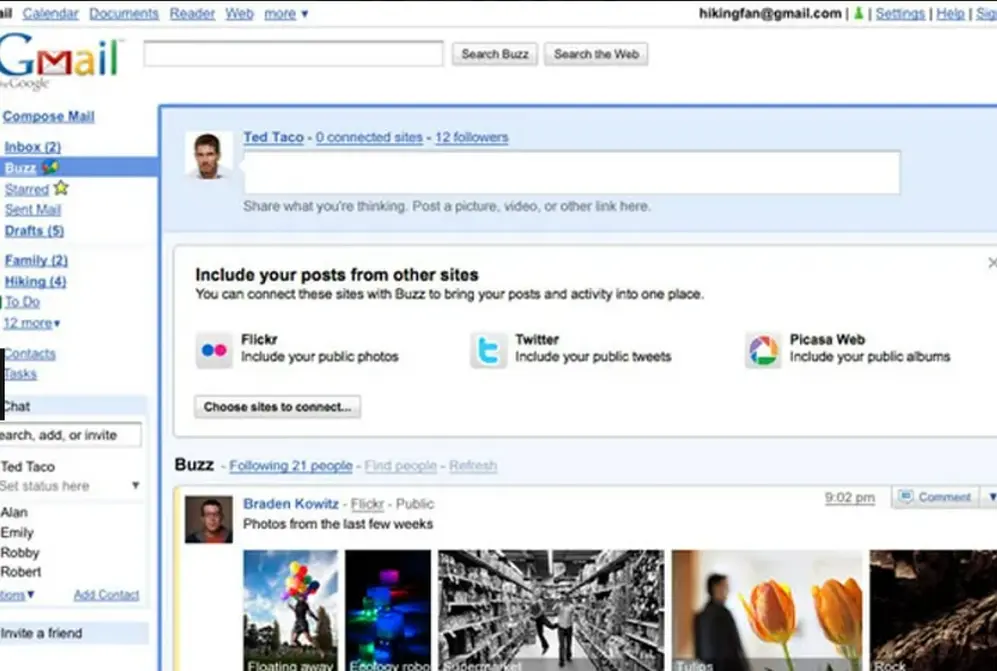Click chat contact Robby
The height and width of the screenshot is (671, 997).
pos(20,553)
